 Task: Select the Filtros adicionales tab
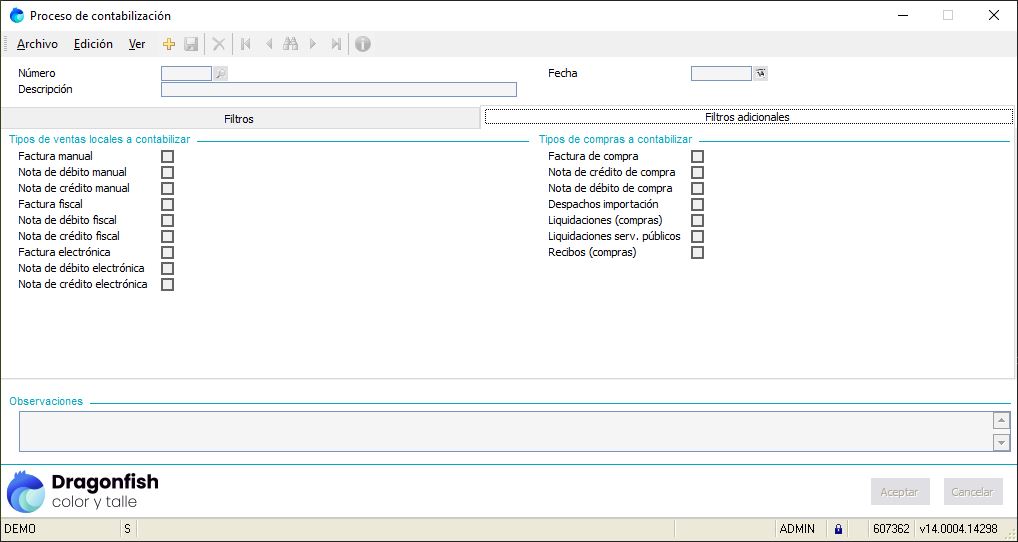(747, 117)
